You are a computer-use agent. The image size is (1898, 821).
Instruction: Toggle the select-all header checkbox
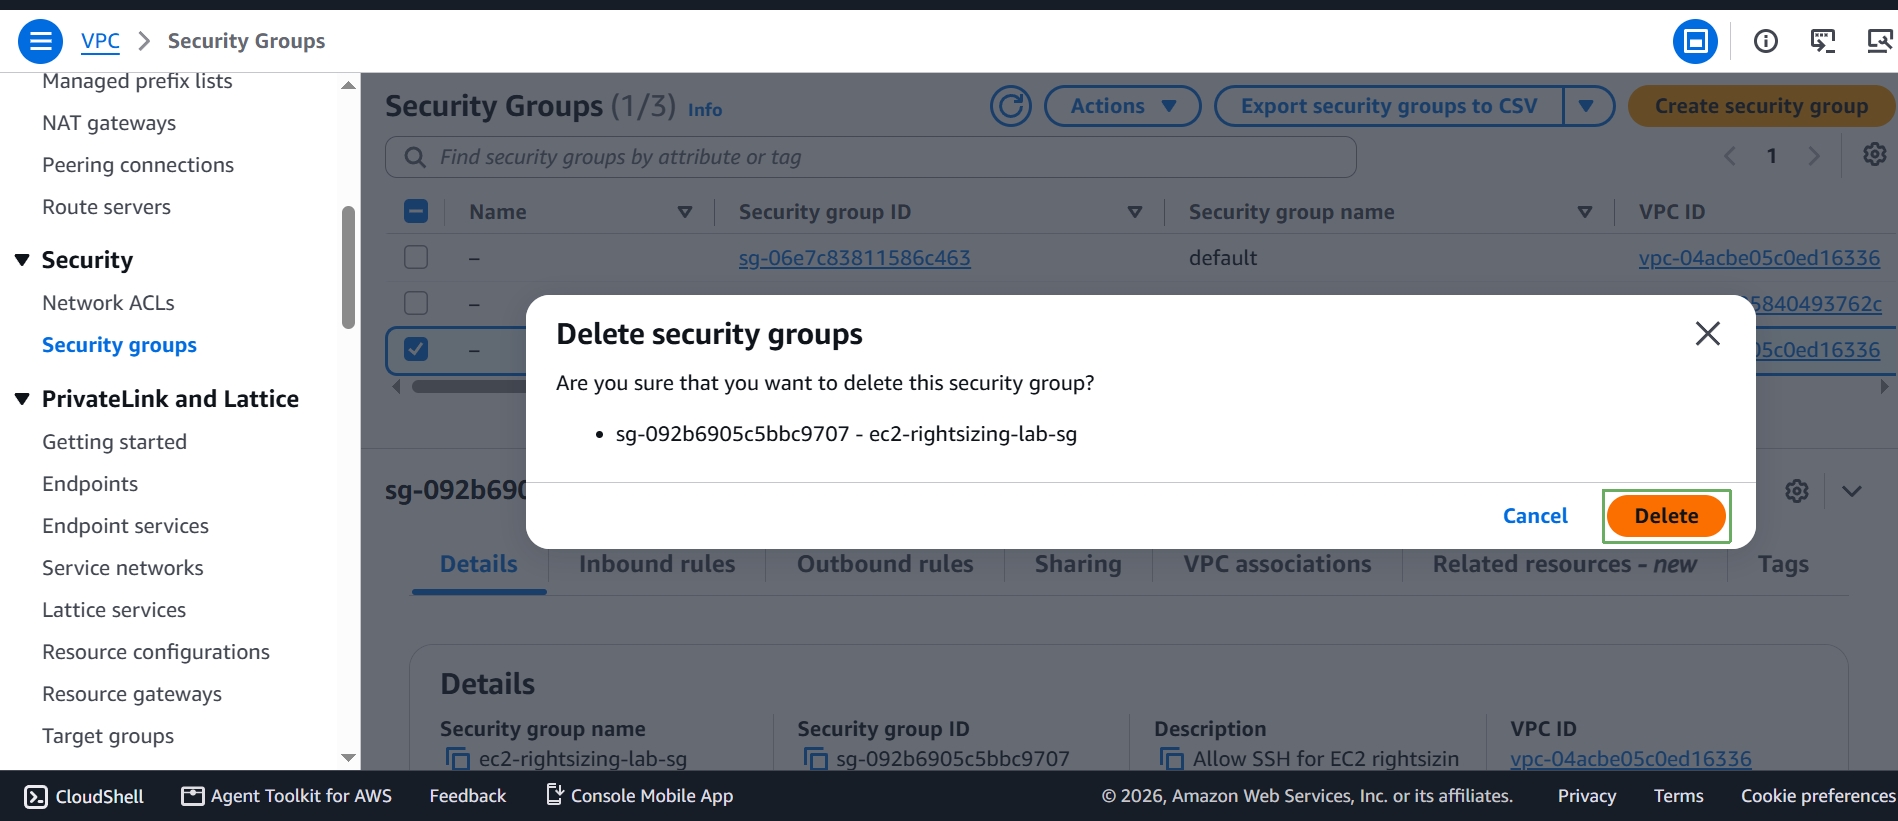[x=416, y=211]
